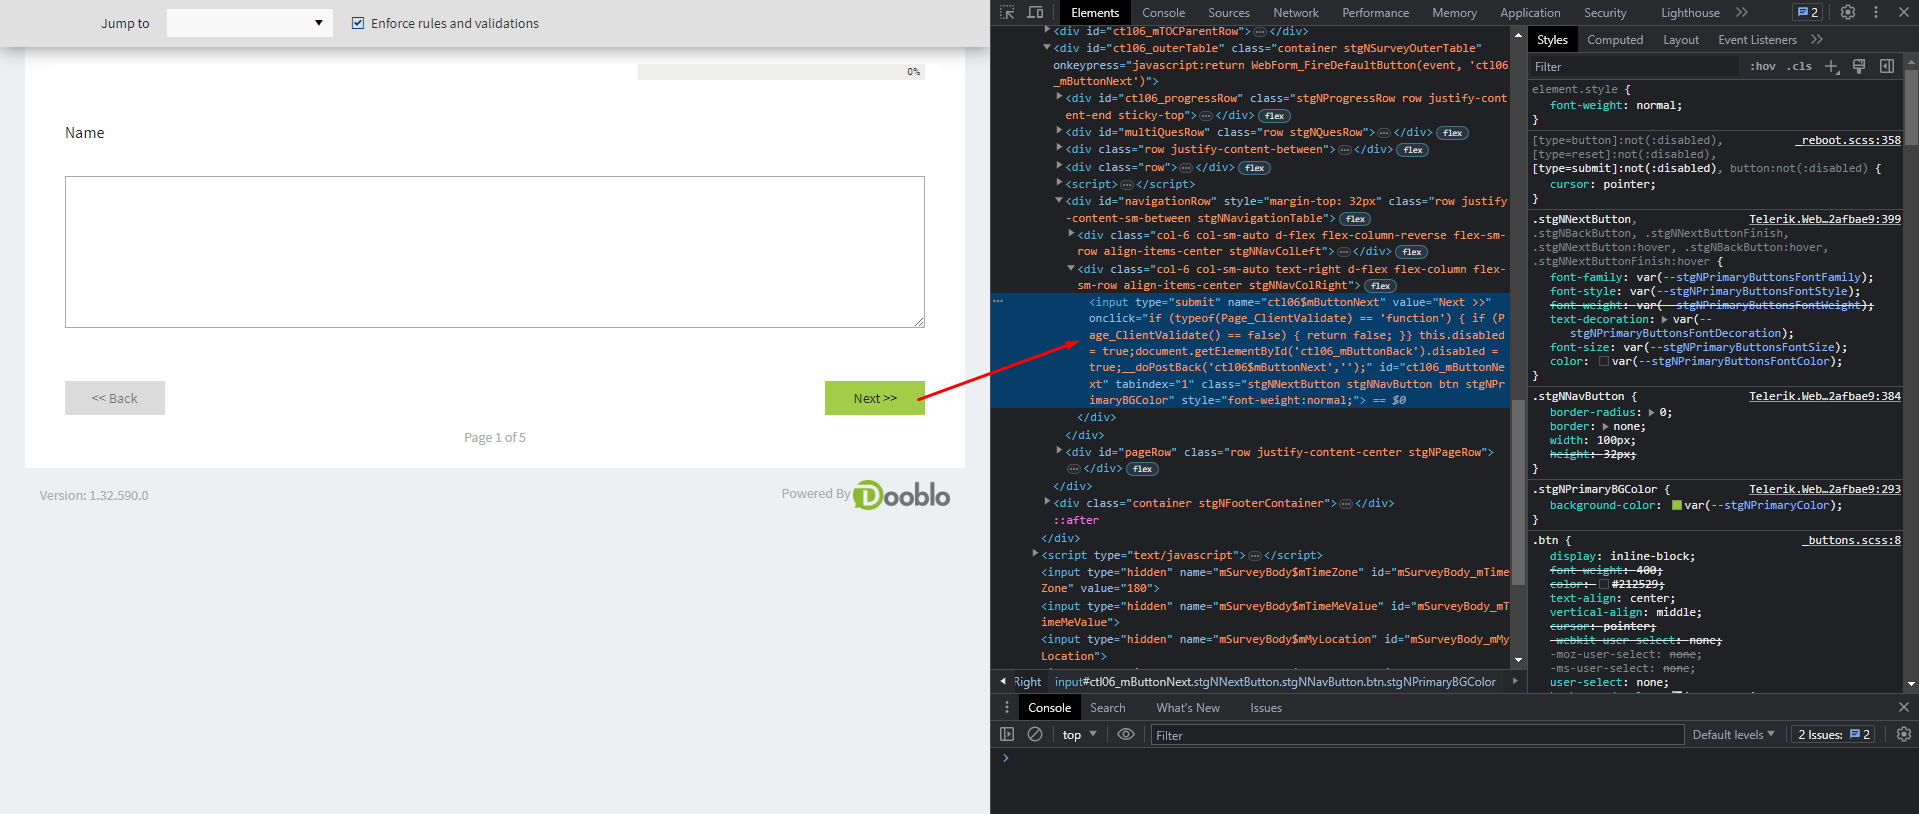Close the console drawer

(x=1904, y=707)
